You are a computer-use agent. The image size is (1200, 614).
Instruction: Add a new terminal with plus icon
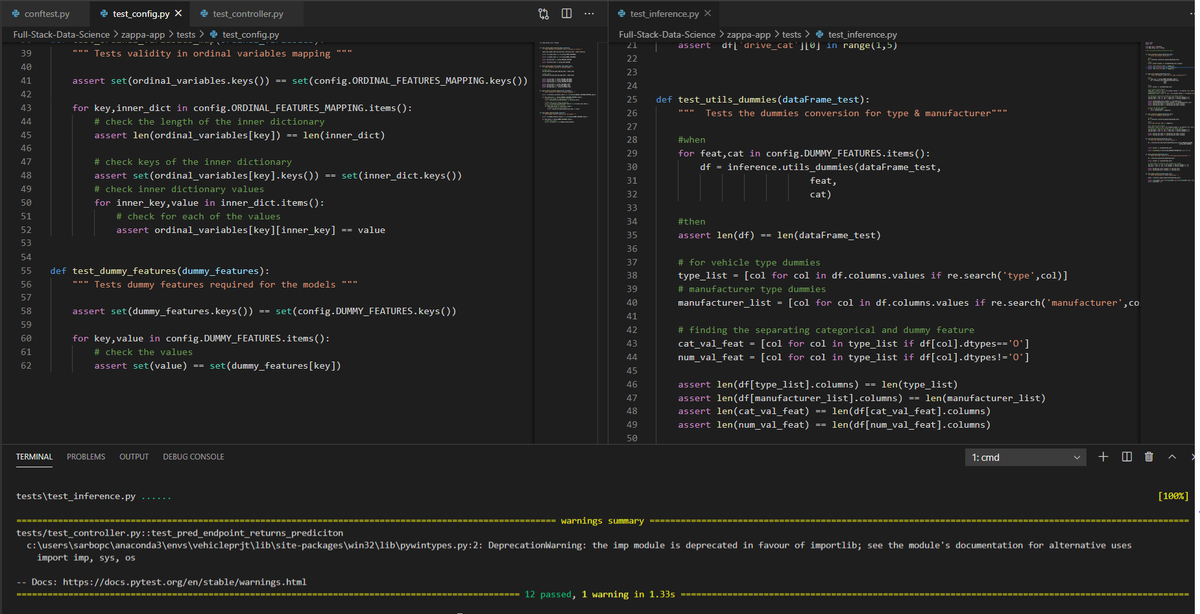click(x=1103, y=457)
